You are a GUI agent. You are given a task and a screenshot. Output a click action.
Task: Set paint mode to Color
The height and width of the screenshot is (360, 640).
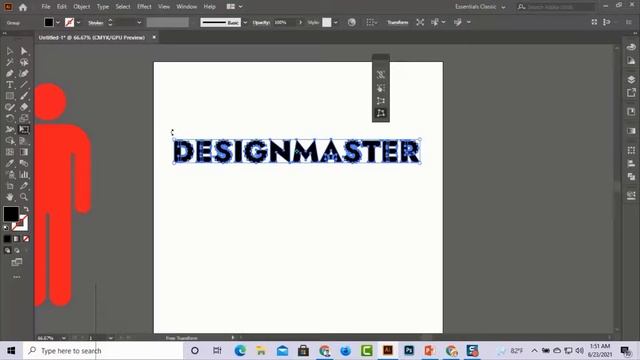7,239
